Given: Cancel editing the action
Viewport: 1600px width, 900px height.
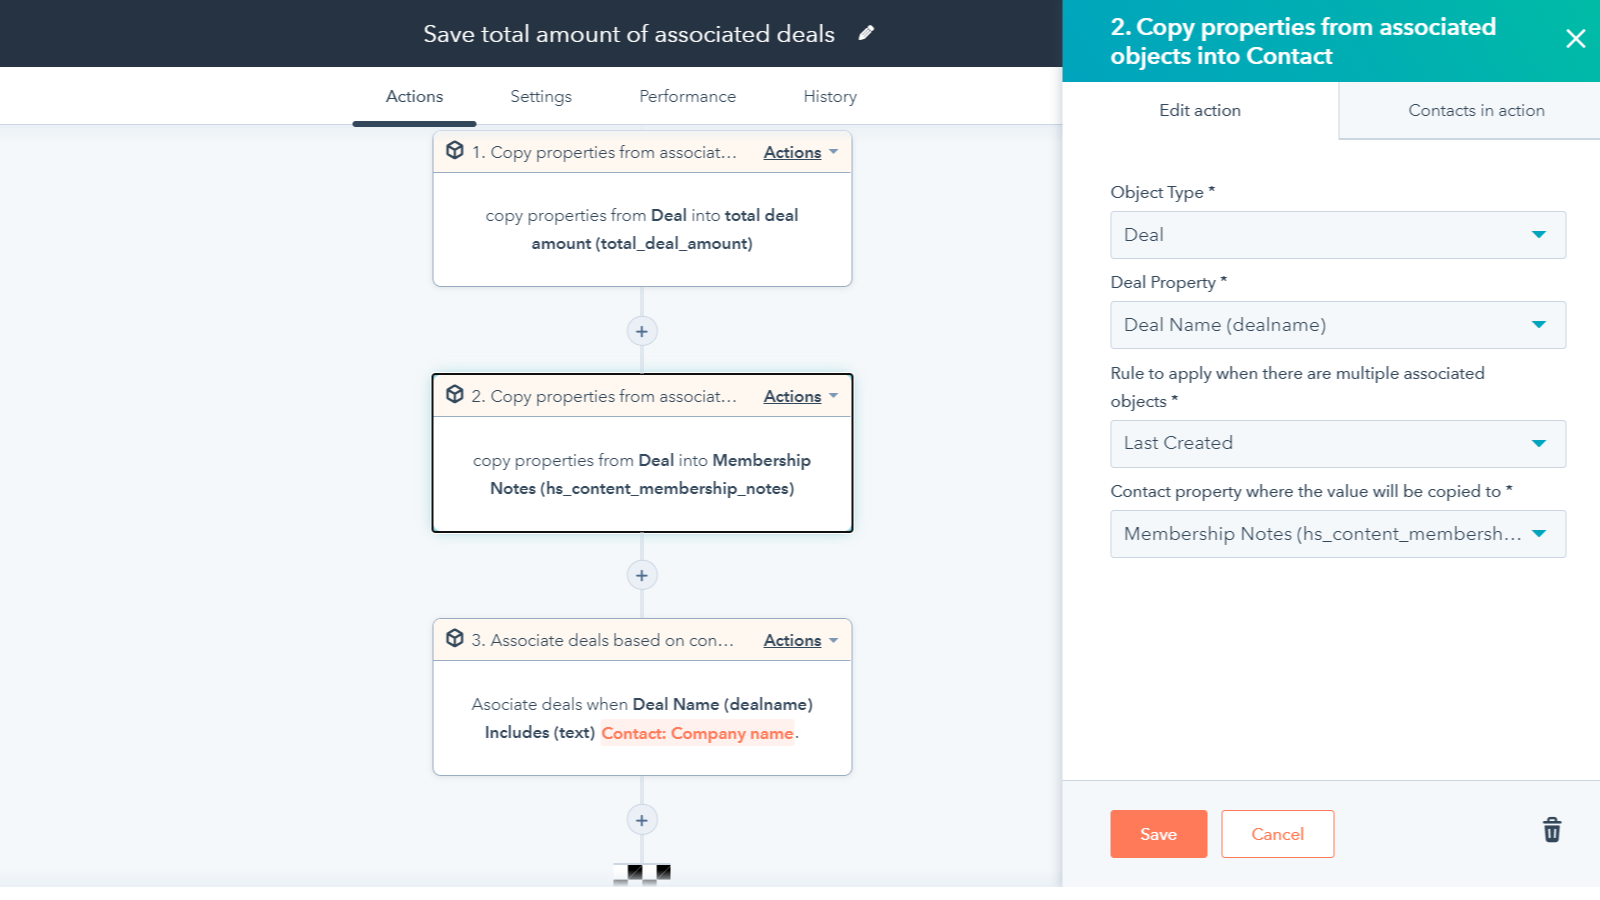Looking at the screenshot, I should [x=1277, y=834].
